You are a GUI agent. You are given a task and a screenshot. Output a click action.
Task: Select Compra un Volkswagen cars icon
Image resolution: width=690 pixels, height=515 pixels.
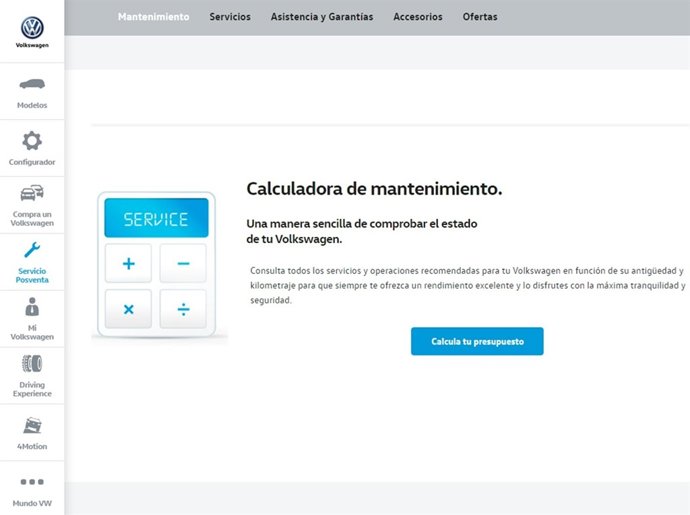pos(32,193)
